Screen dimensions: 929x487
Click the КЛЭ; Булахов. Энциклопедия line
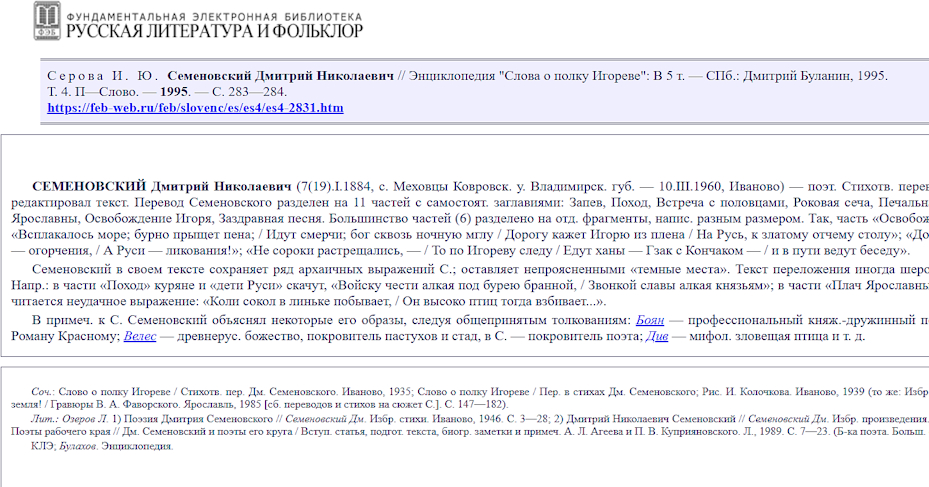(102, 446)
